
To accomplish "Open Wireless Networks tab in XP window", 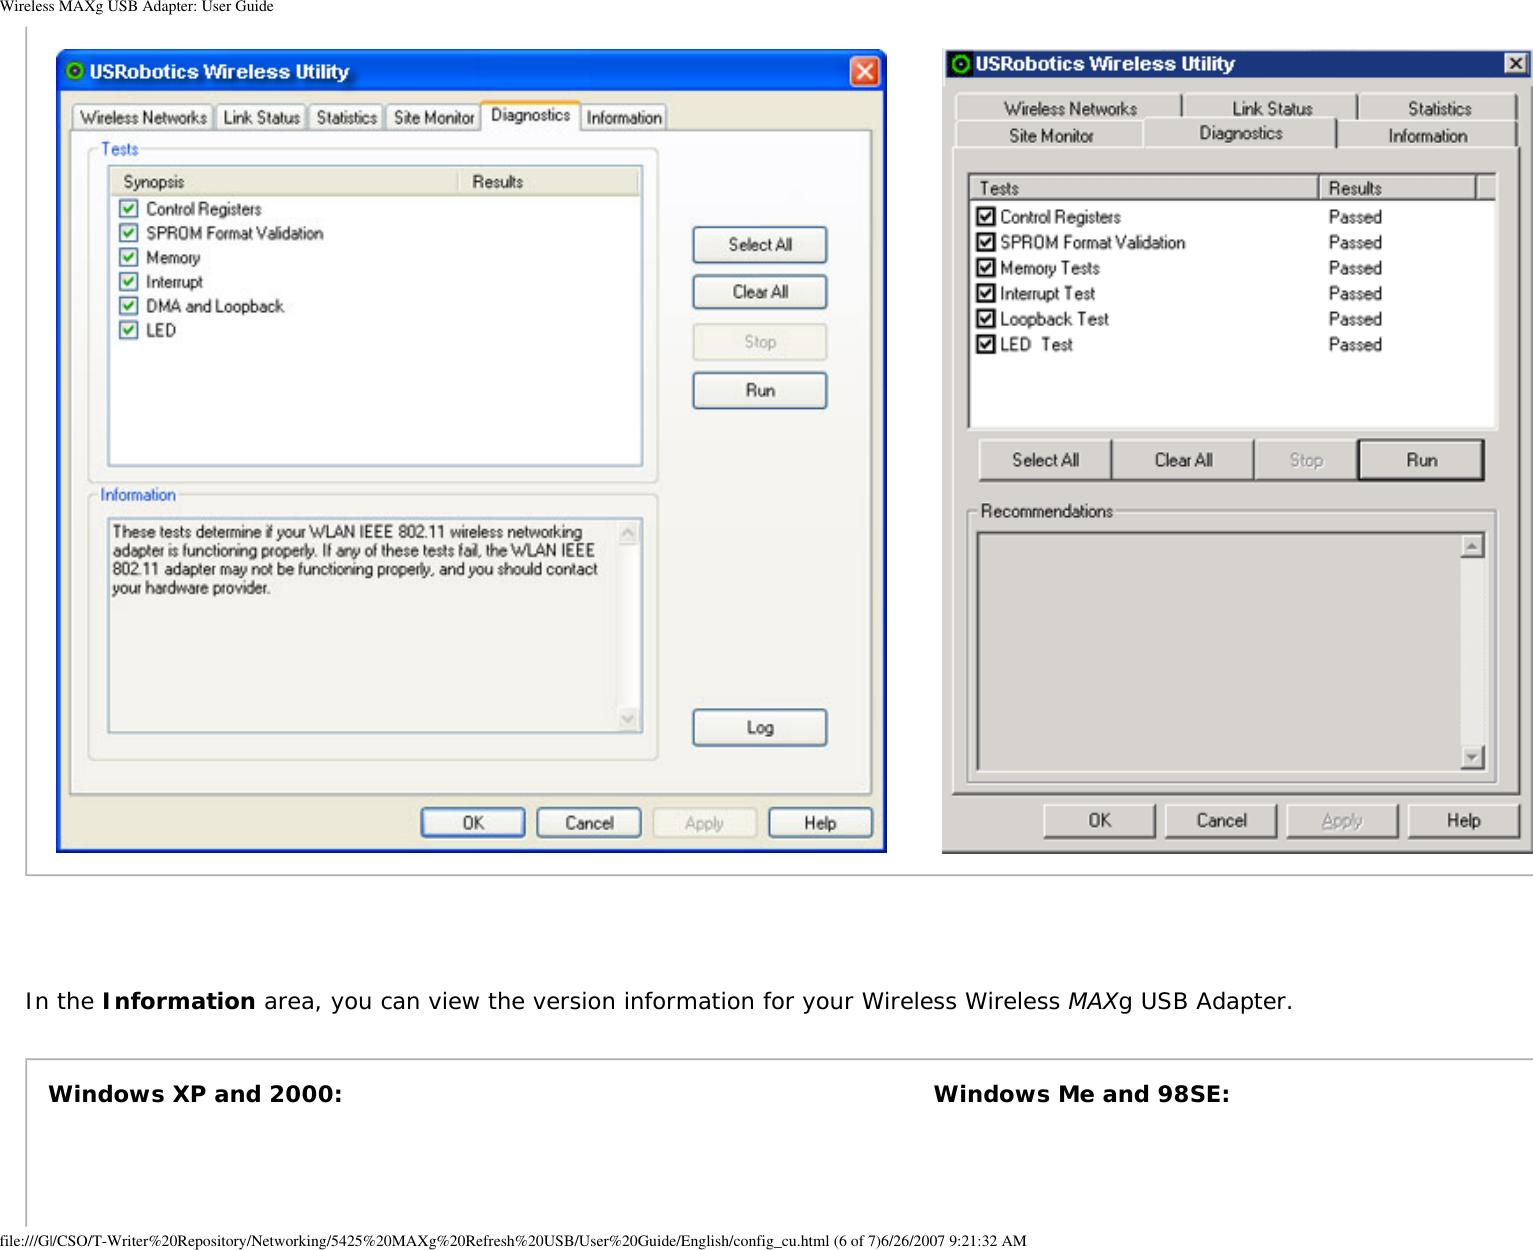I will [143, 117].
